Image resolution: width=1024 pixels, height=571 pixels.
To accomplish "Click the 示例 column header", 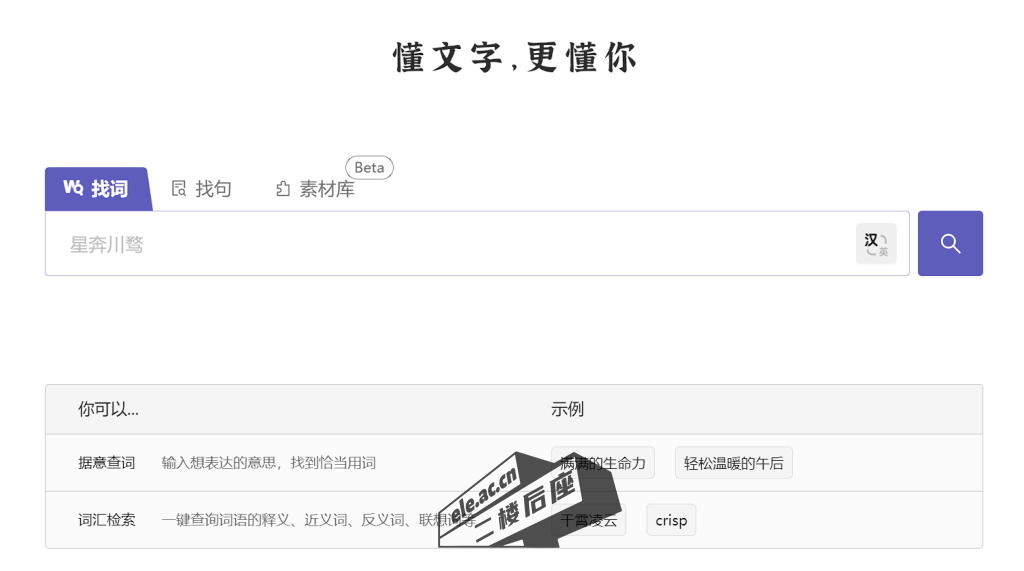I will [567, 409].
